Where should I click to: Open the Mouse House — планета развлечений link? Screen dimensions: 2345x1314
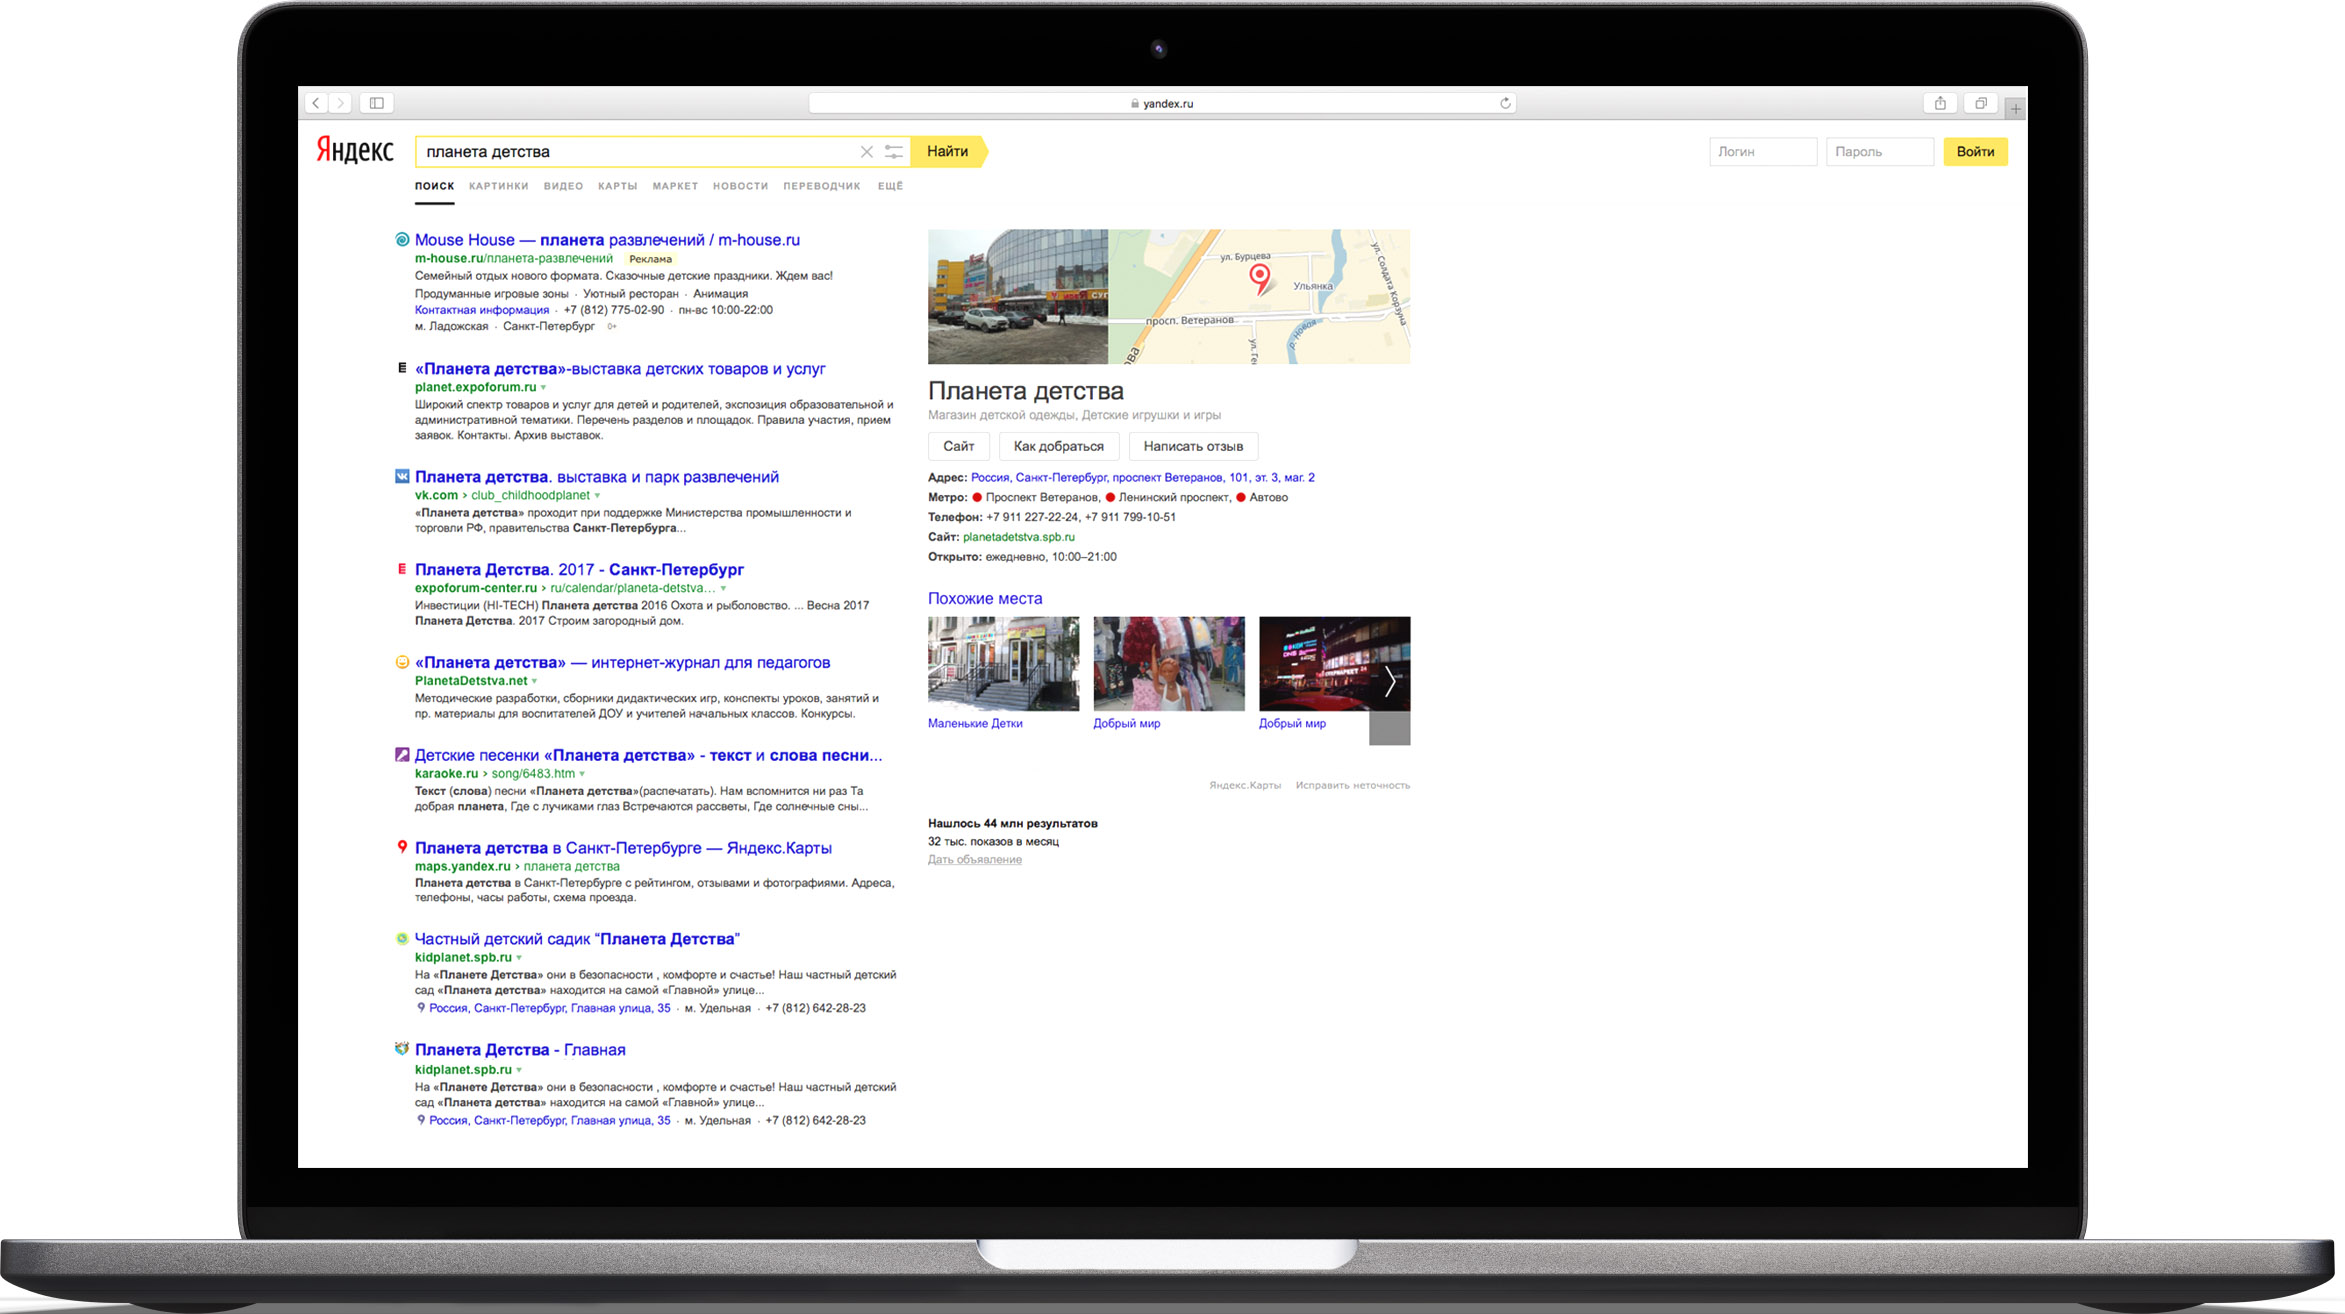pos(607,240)
